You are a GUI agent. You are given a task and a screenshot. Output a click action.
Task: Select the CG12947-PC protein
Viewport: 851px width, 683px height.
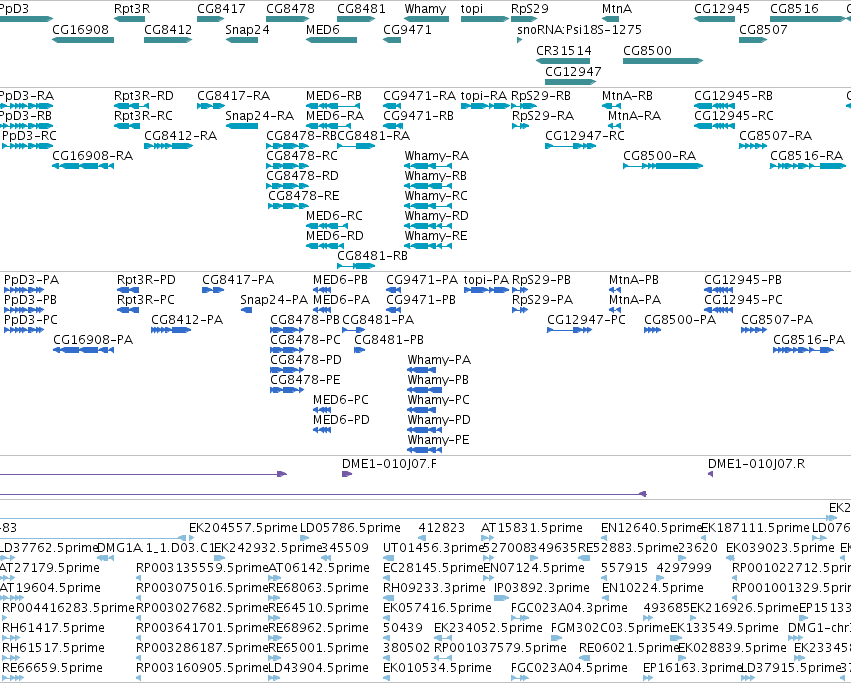click(569, 330)
